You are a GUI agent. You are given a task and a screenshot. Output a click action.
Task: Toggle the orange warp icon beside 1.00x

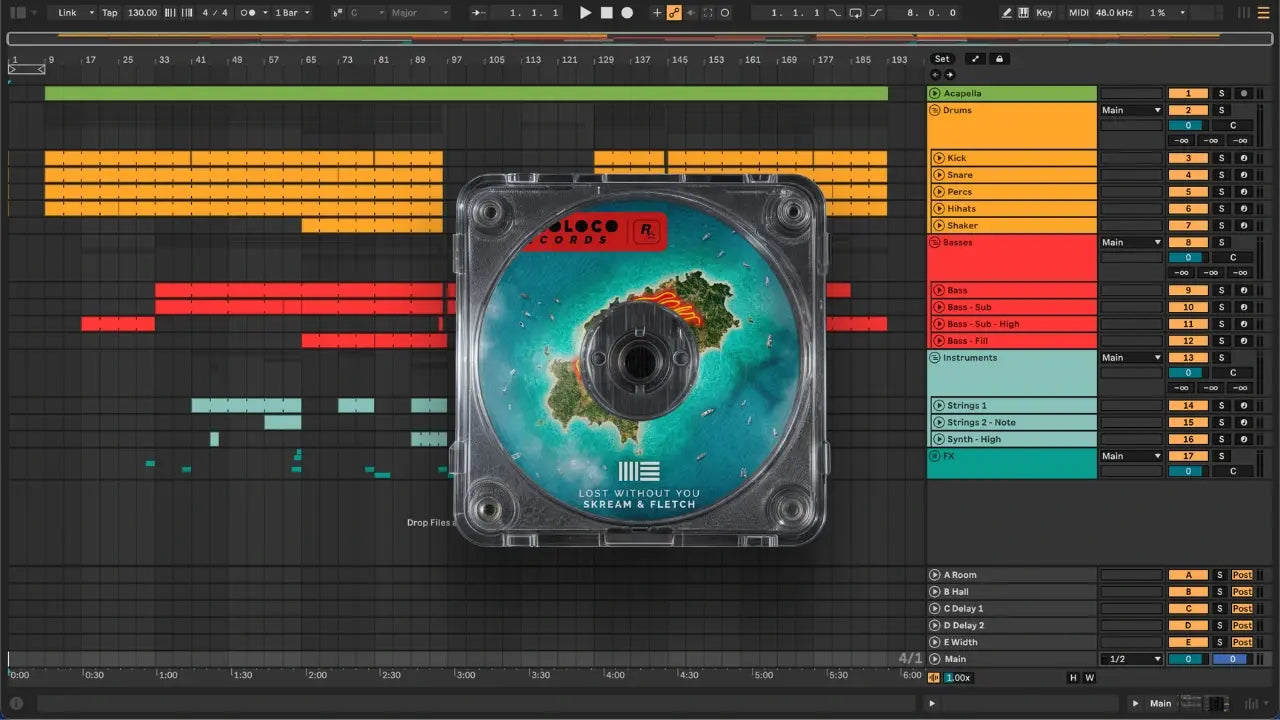(934, 677)
